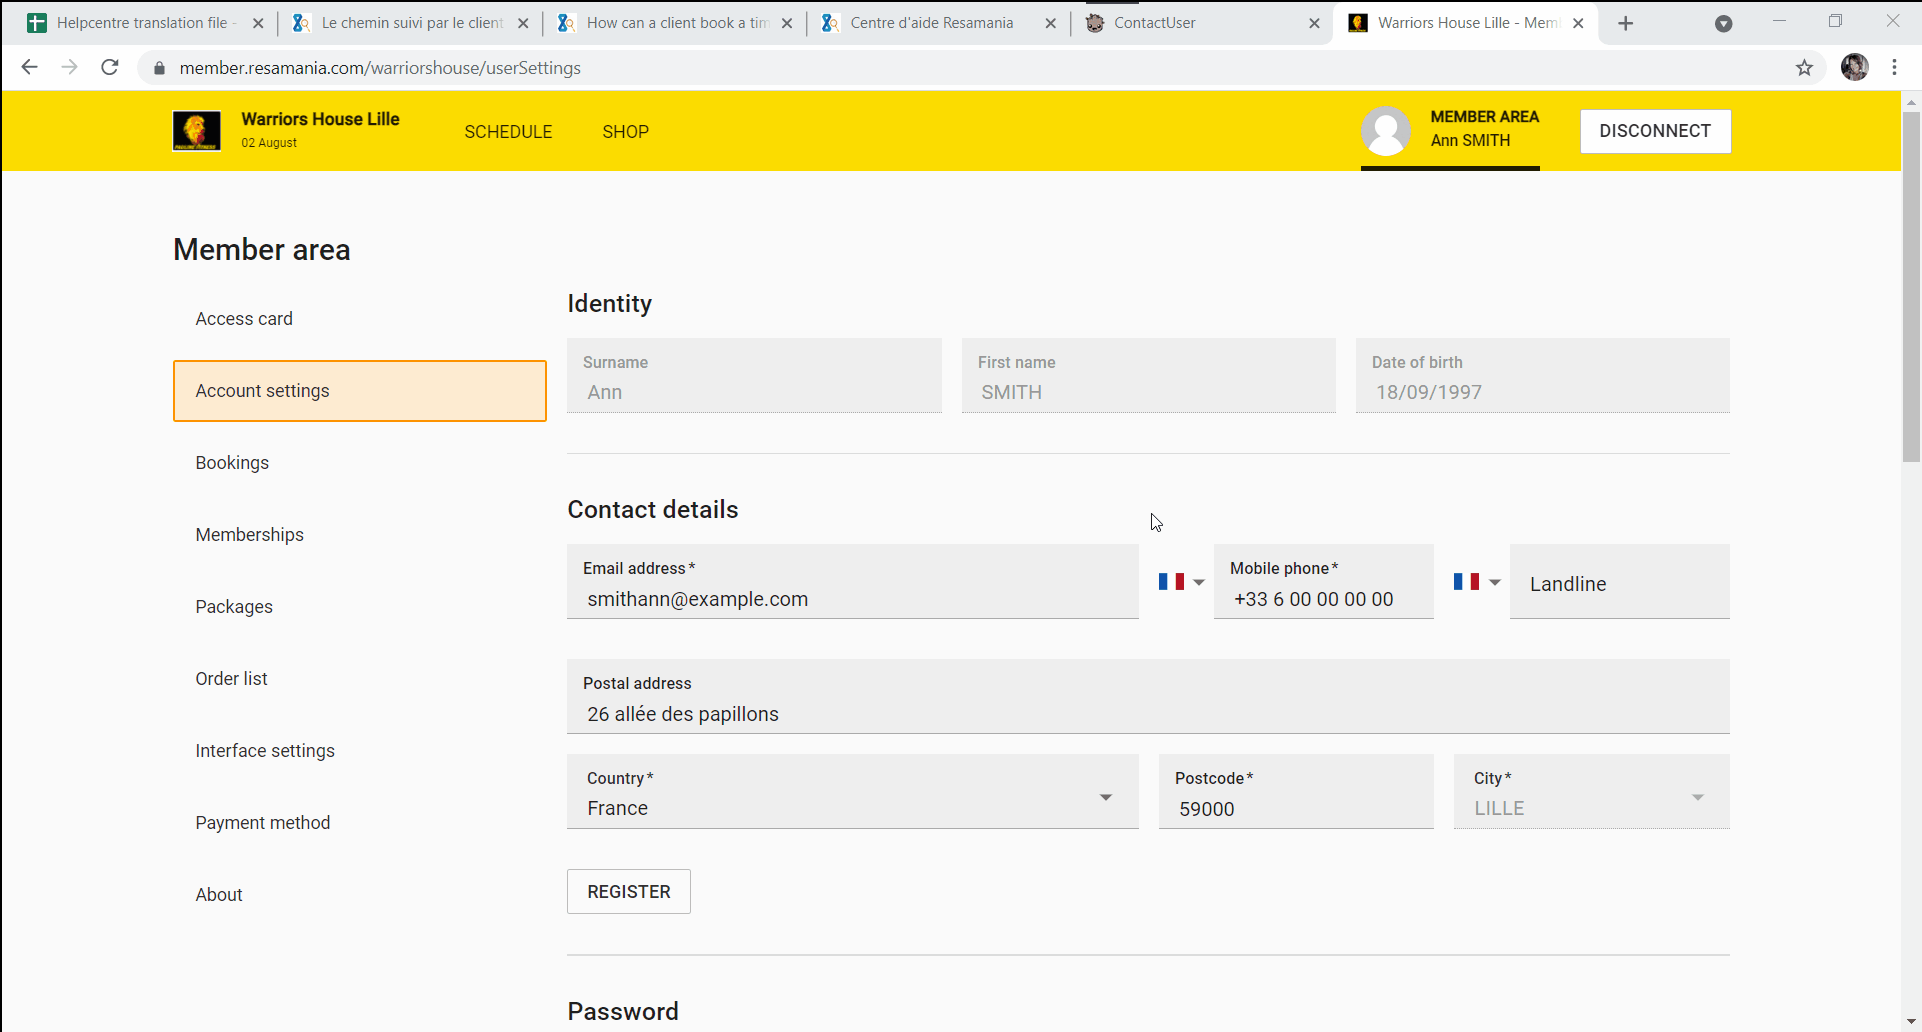Open Interface settings in the sidebar

[x=360, y=751]
